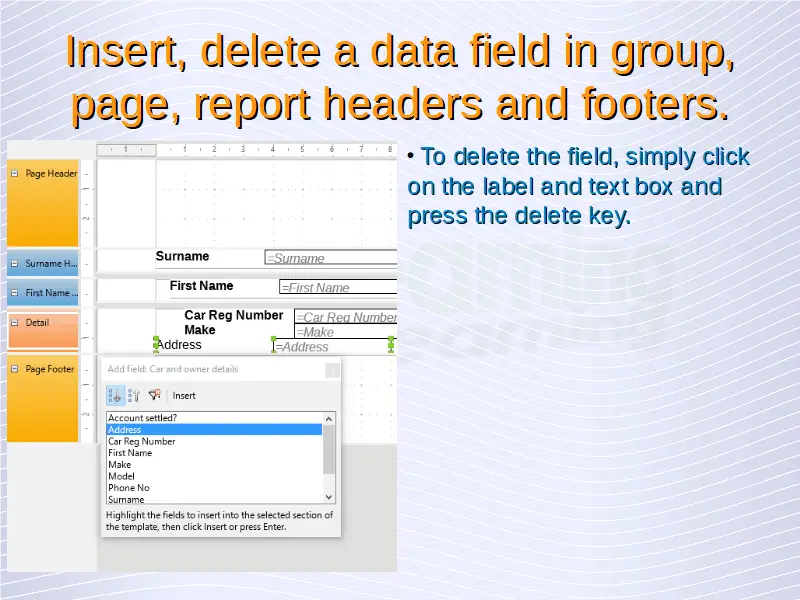Select the bold 'First Name' label in the report

click(x=201, y=286)
